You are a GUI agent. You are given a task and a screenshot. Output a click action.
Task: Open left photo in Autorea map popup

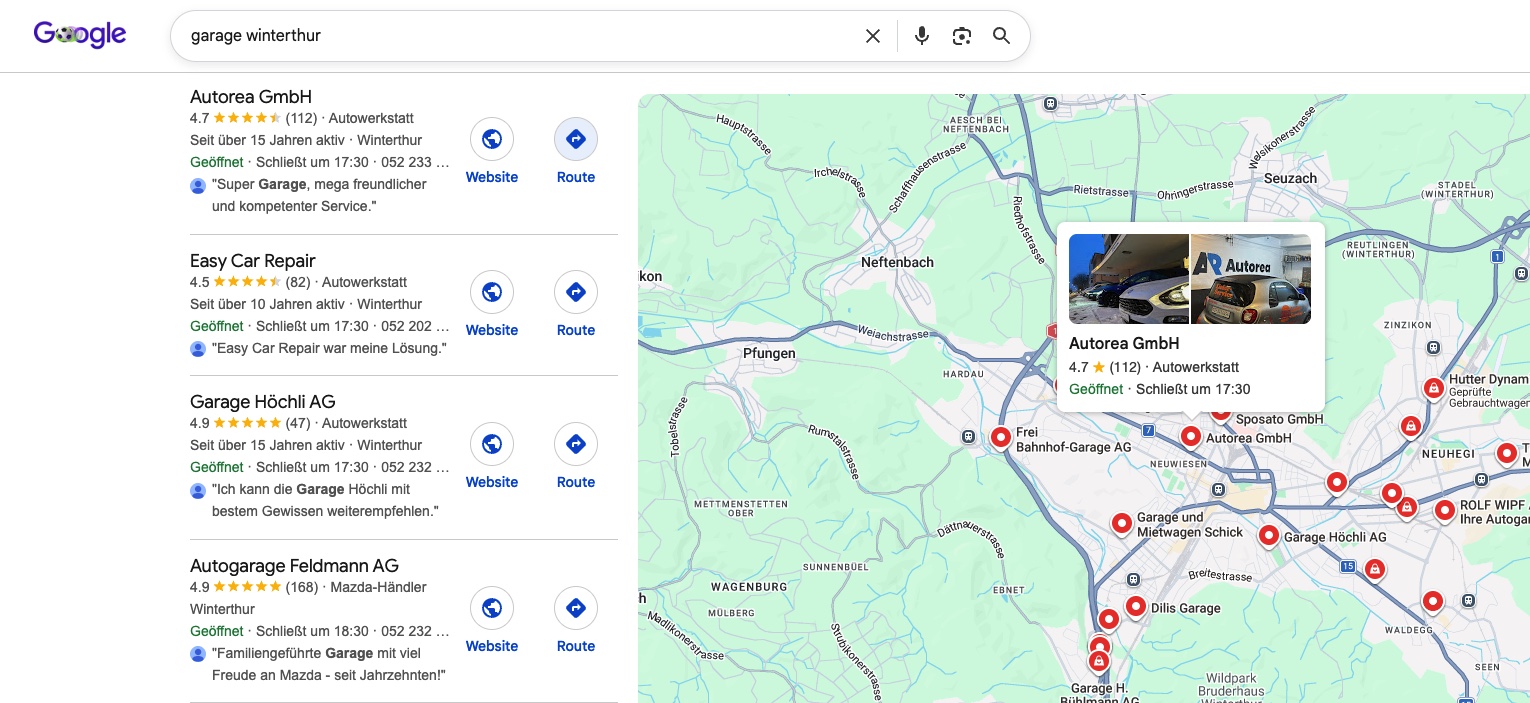click(x=1129, y=279)
